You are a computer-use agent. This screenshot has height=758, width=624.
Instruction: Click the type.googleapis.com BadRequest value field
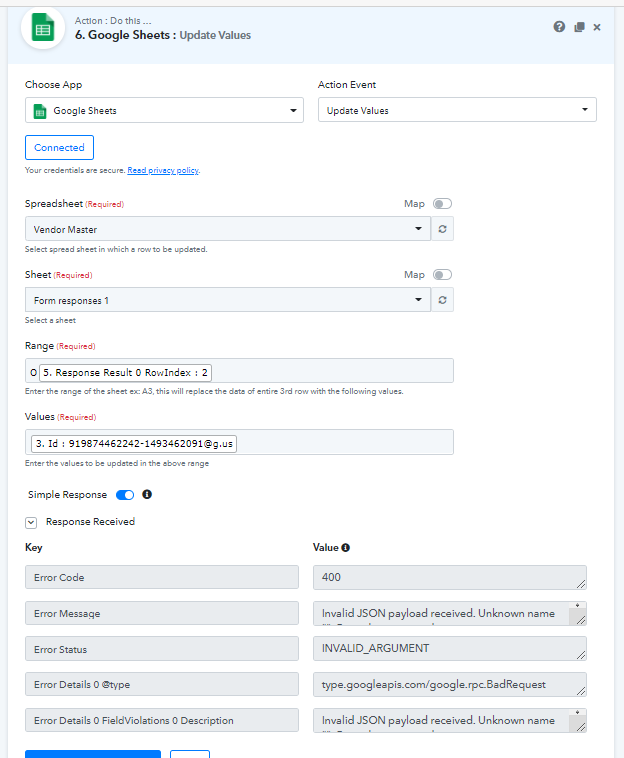(x=450, y=685)
